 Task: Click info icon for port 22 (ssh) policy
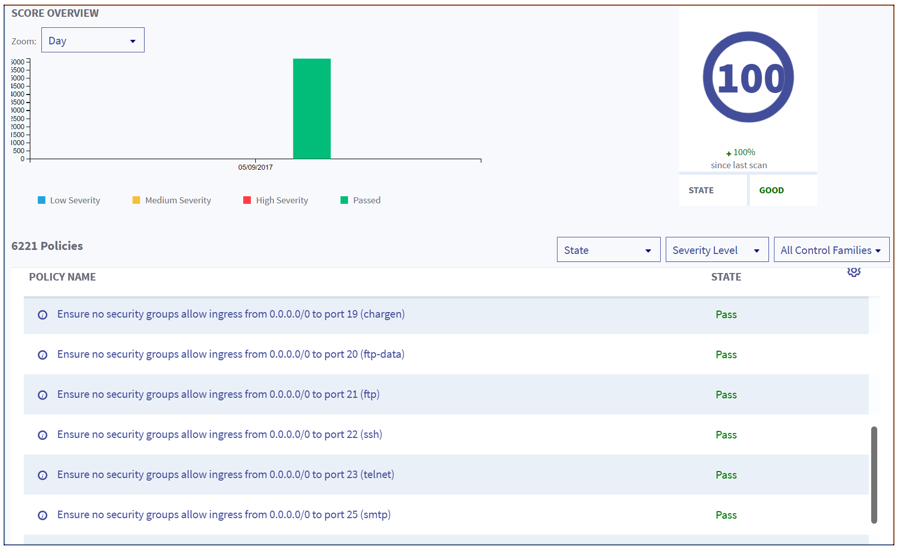[x=42, y=435]
